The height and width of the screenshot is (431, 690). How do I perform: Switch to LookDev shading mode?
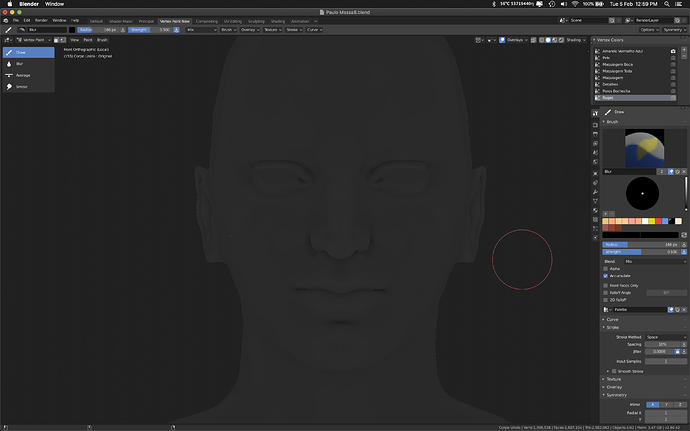pos(554,40)
